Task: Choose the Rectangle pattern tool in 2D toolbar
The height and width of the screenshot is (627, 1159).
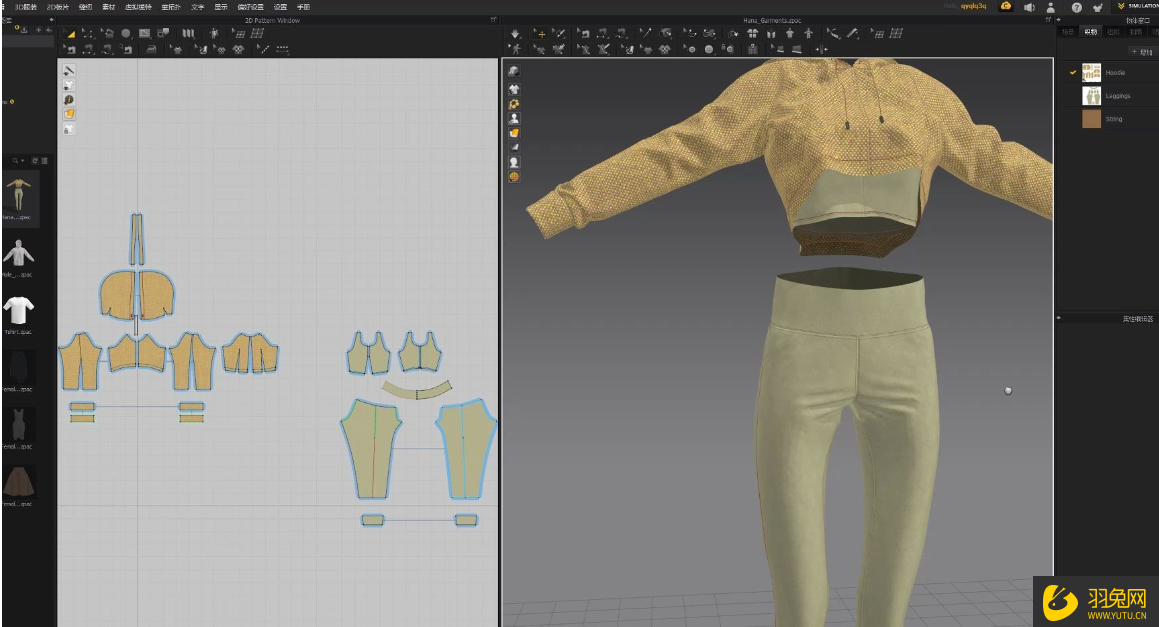Action: 145,33
